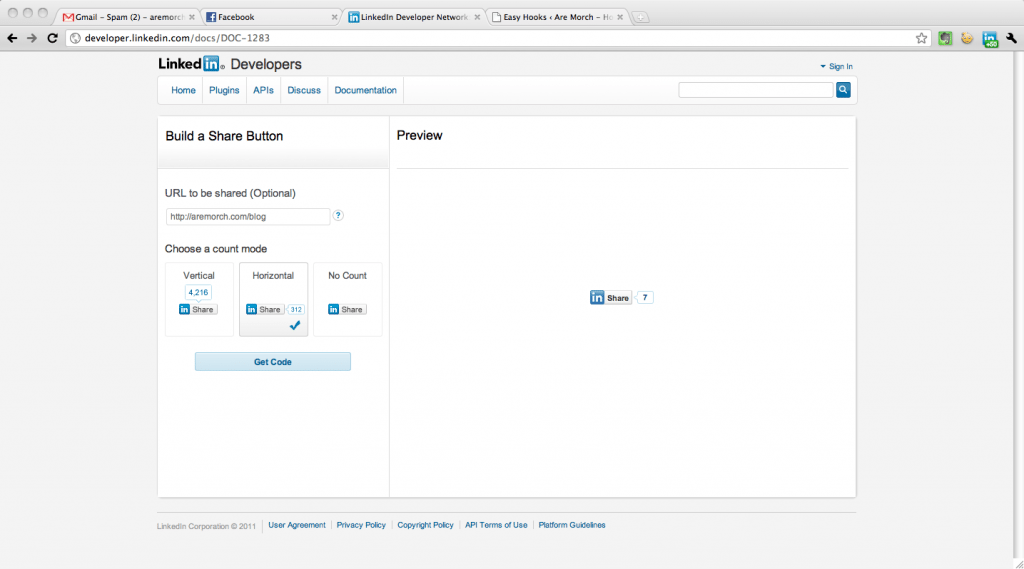The width and height of the screenshot is (1024, 569).
Task: Open the Platform Guidelines link
Action: (572, 525)
